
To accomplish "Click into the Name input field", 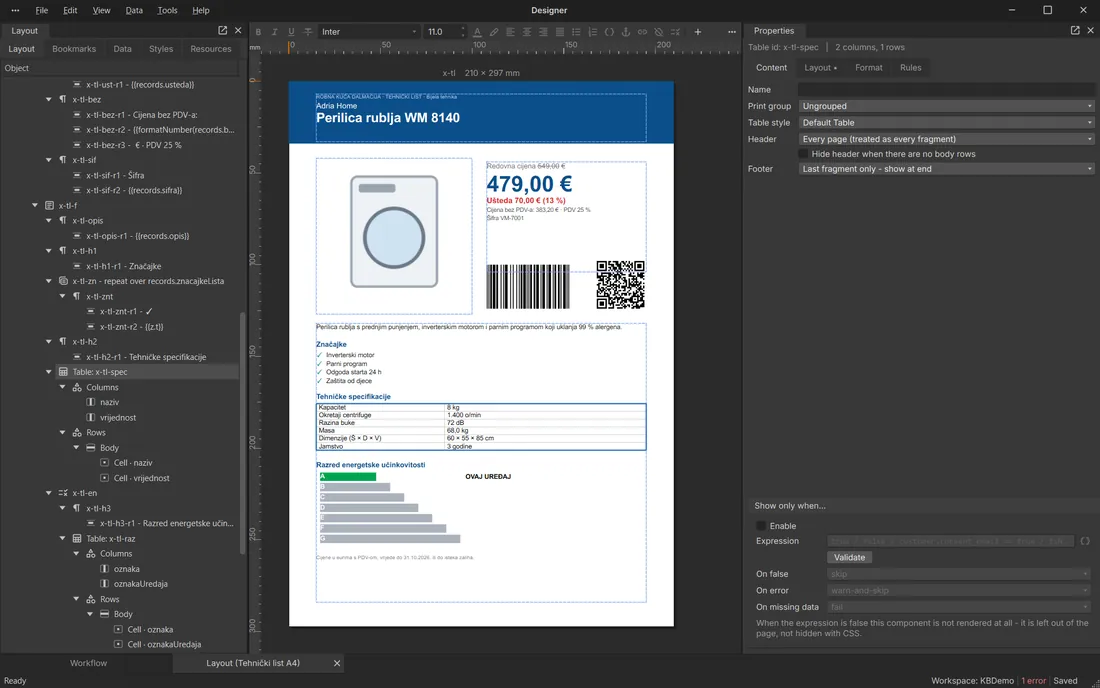I will click(x=946, y=90).
